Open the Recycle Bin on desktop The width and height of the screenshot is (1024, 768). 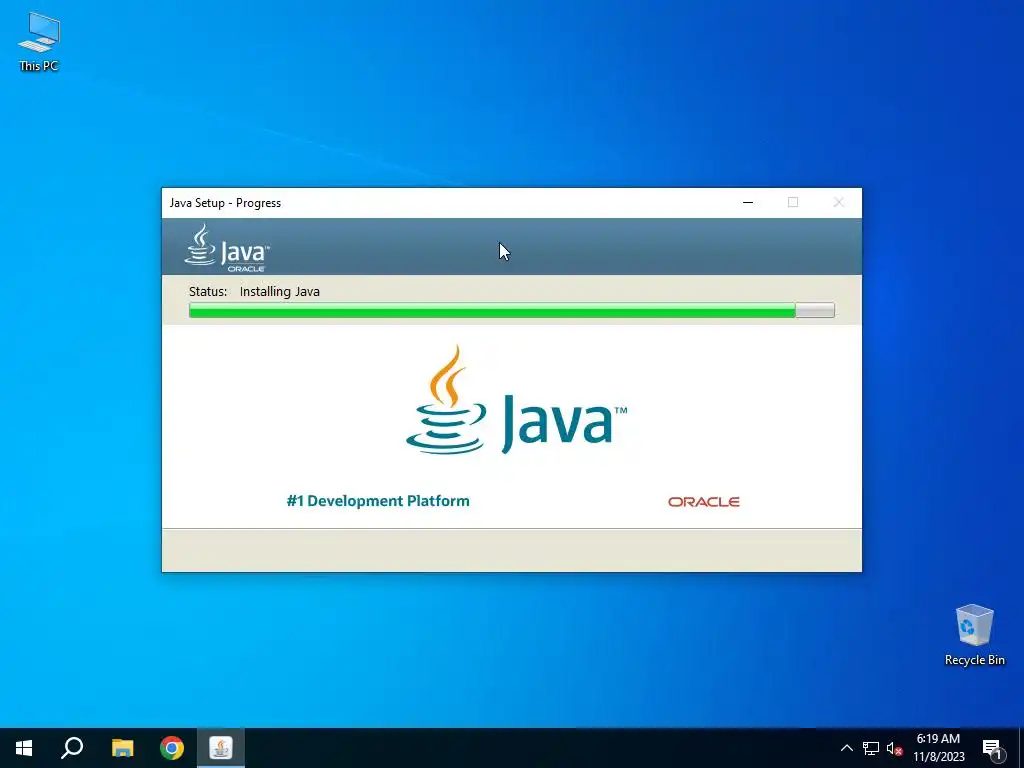974,635
